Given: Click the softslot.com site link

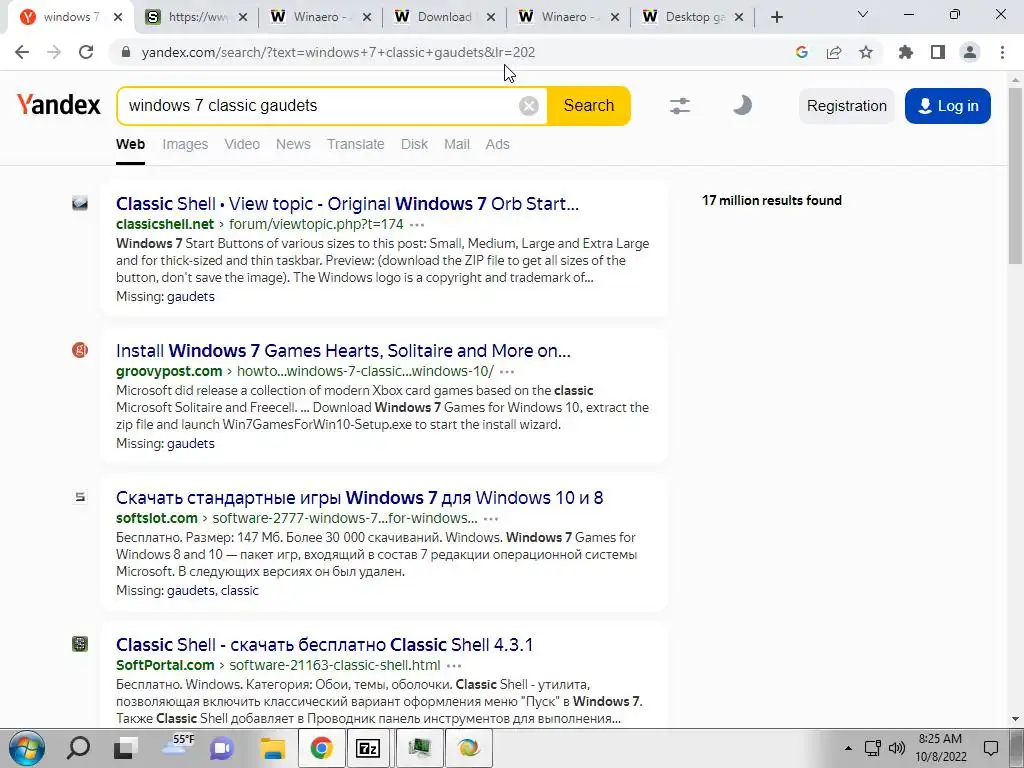Looking at the screenshot, I should (157, 518).
